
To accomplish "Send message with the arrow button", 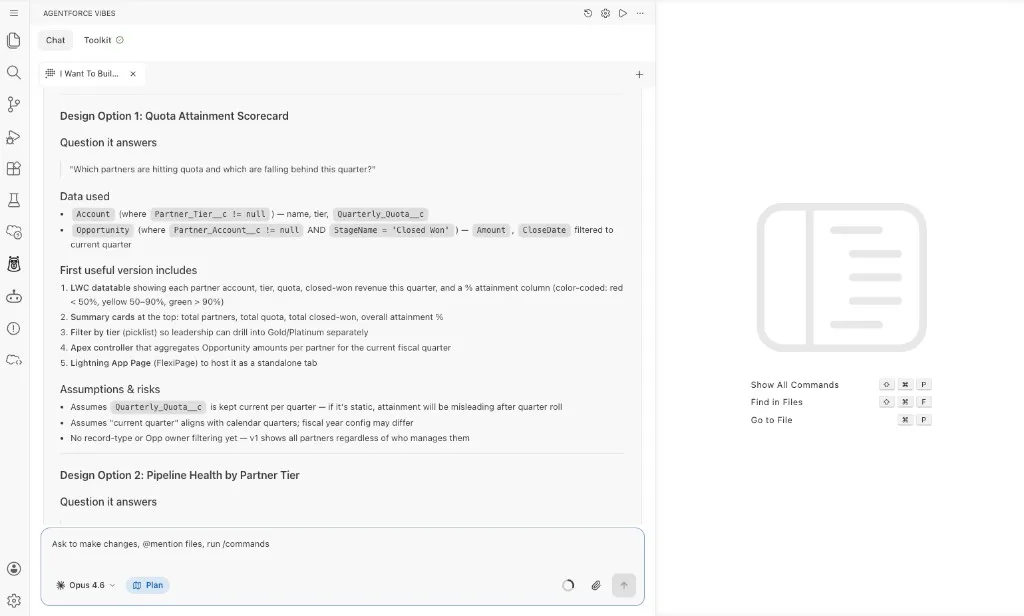I will pyautogui.click(x=624, y=585).
